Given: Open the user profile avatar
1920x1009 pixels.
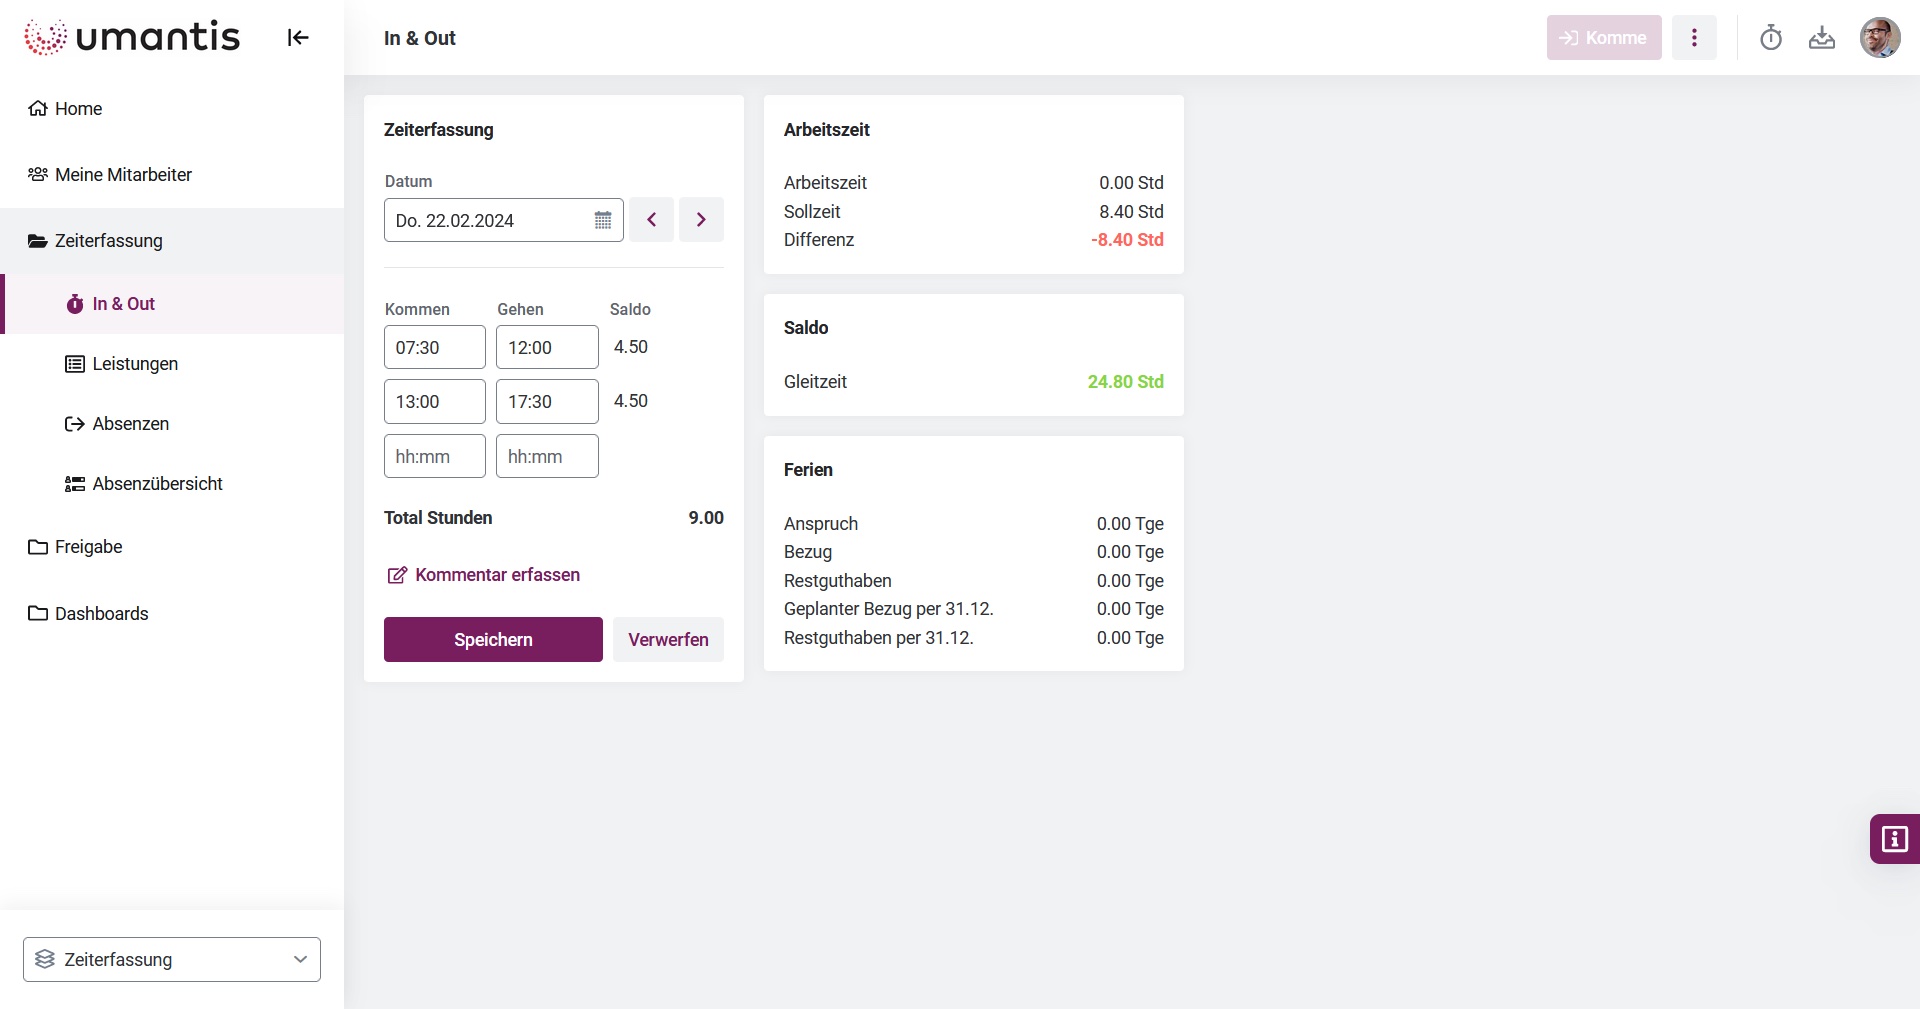Looking at the screenshot, I should click(1879, 38).
